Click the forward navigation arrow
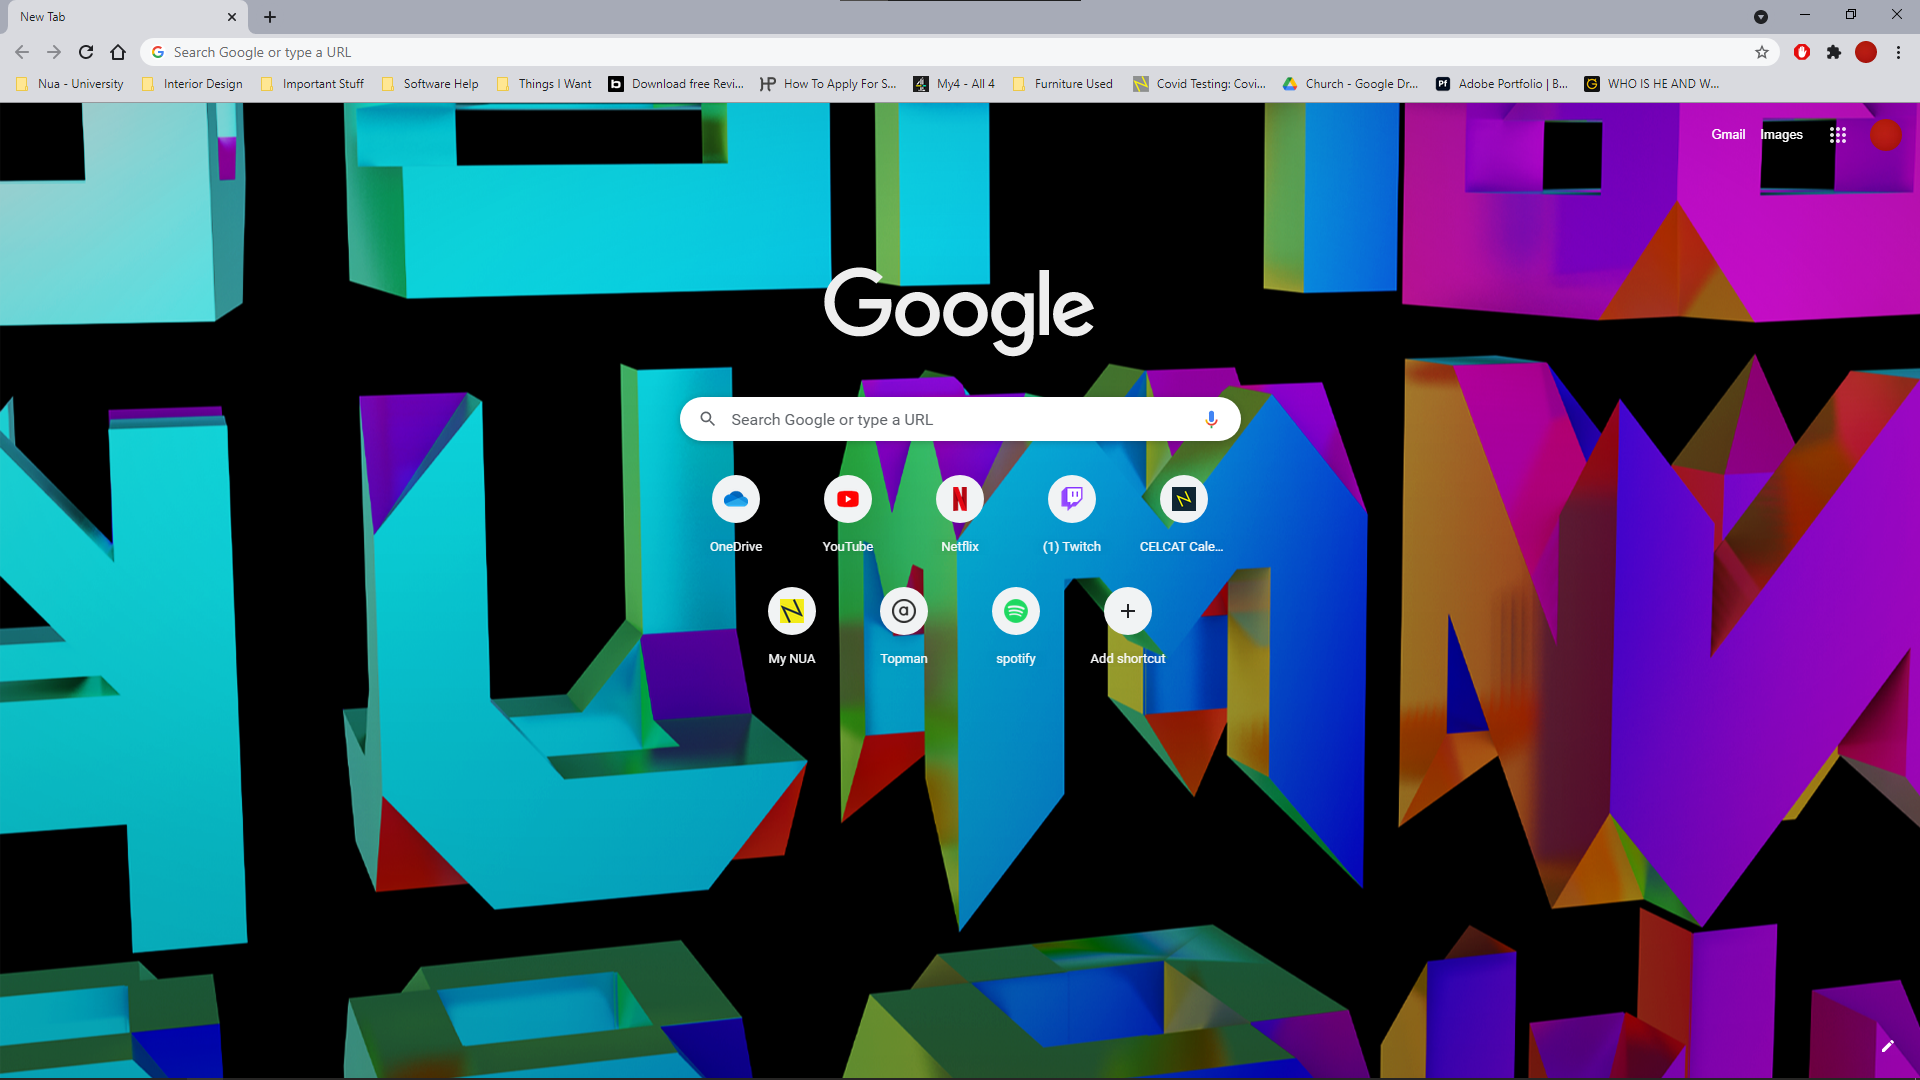The width and height of the screenshot is (1920, 1080). [x=54, y=52]
